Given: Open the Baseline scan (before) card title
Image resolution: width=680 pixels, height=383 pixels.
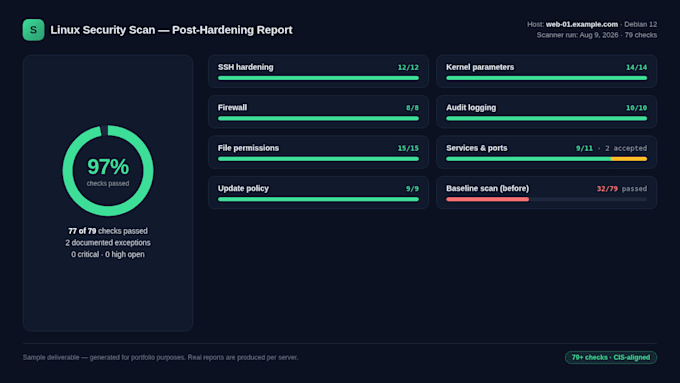Looking at the screenshot, I should pos(487,188).
